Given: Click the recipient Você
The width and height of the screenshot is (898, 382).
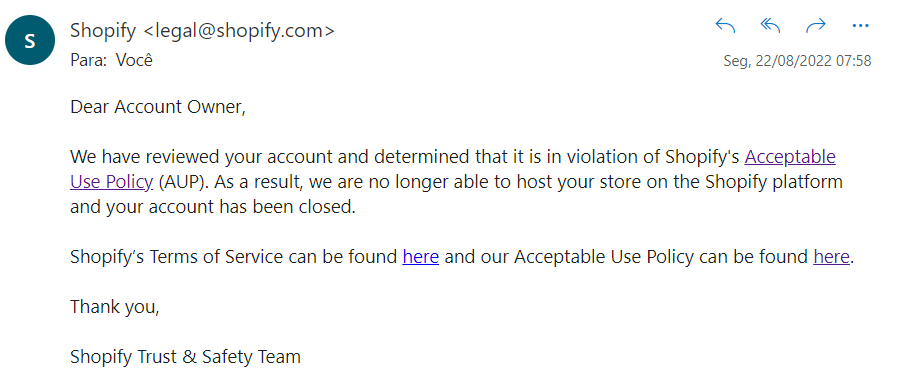Looking at the screenshot, I should [x=135, y=60].
